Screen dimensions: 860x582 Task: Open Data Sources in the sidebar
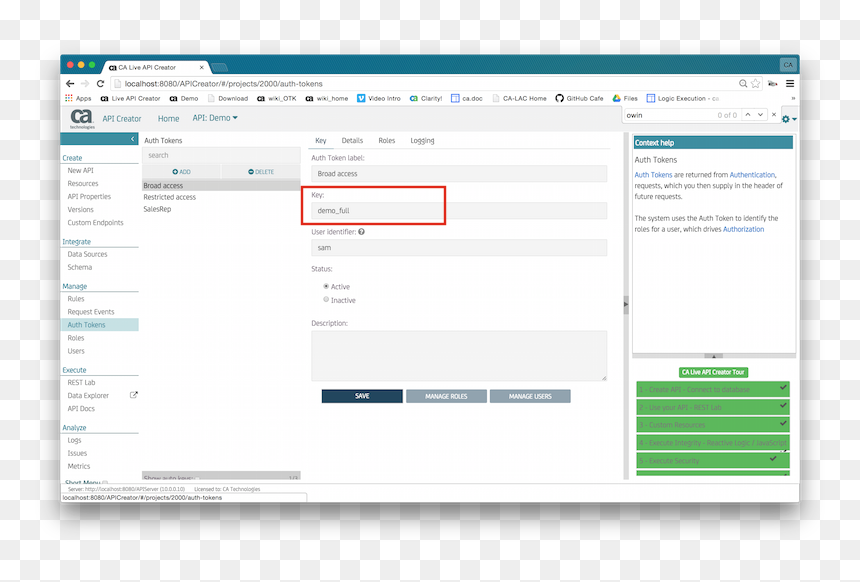87,254
